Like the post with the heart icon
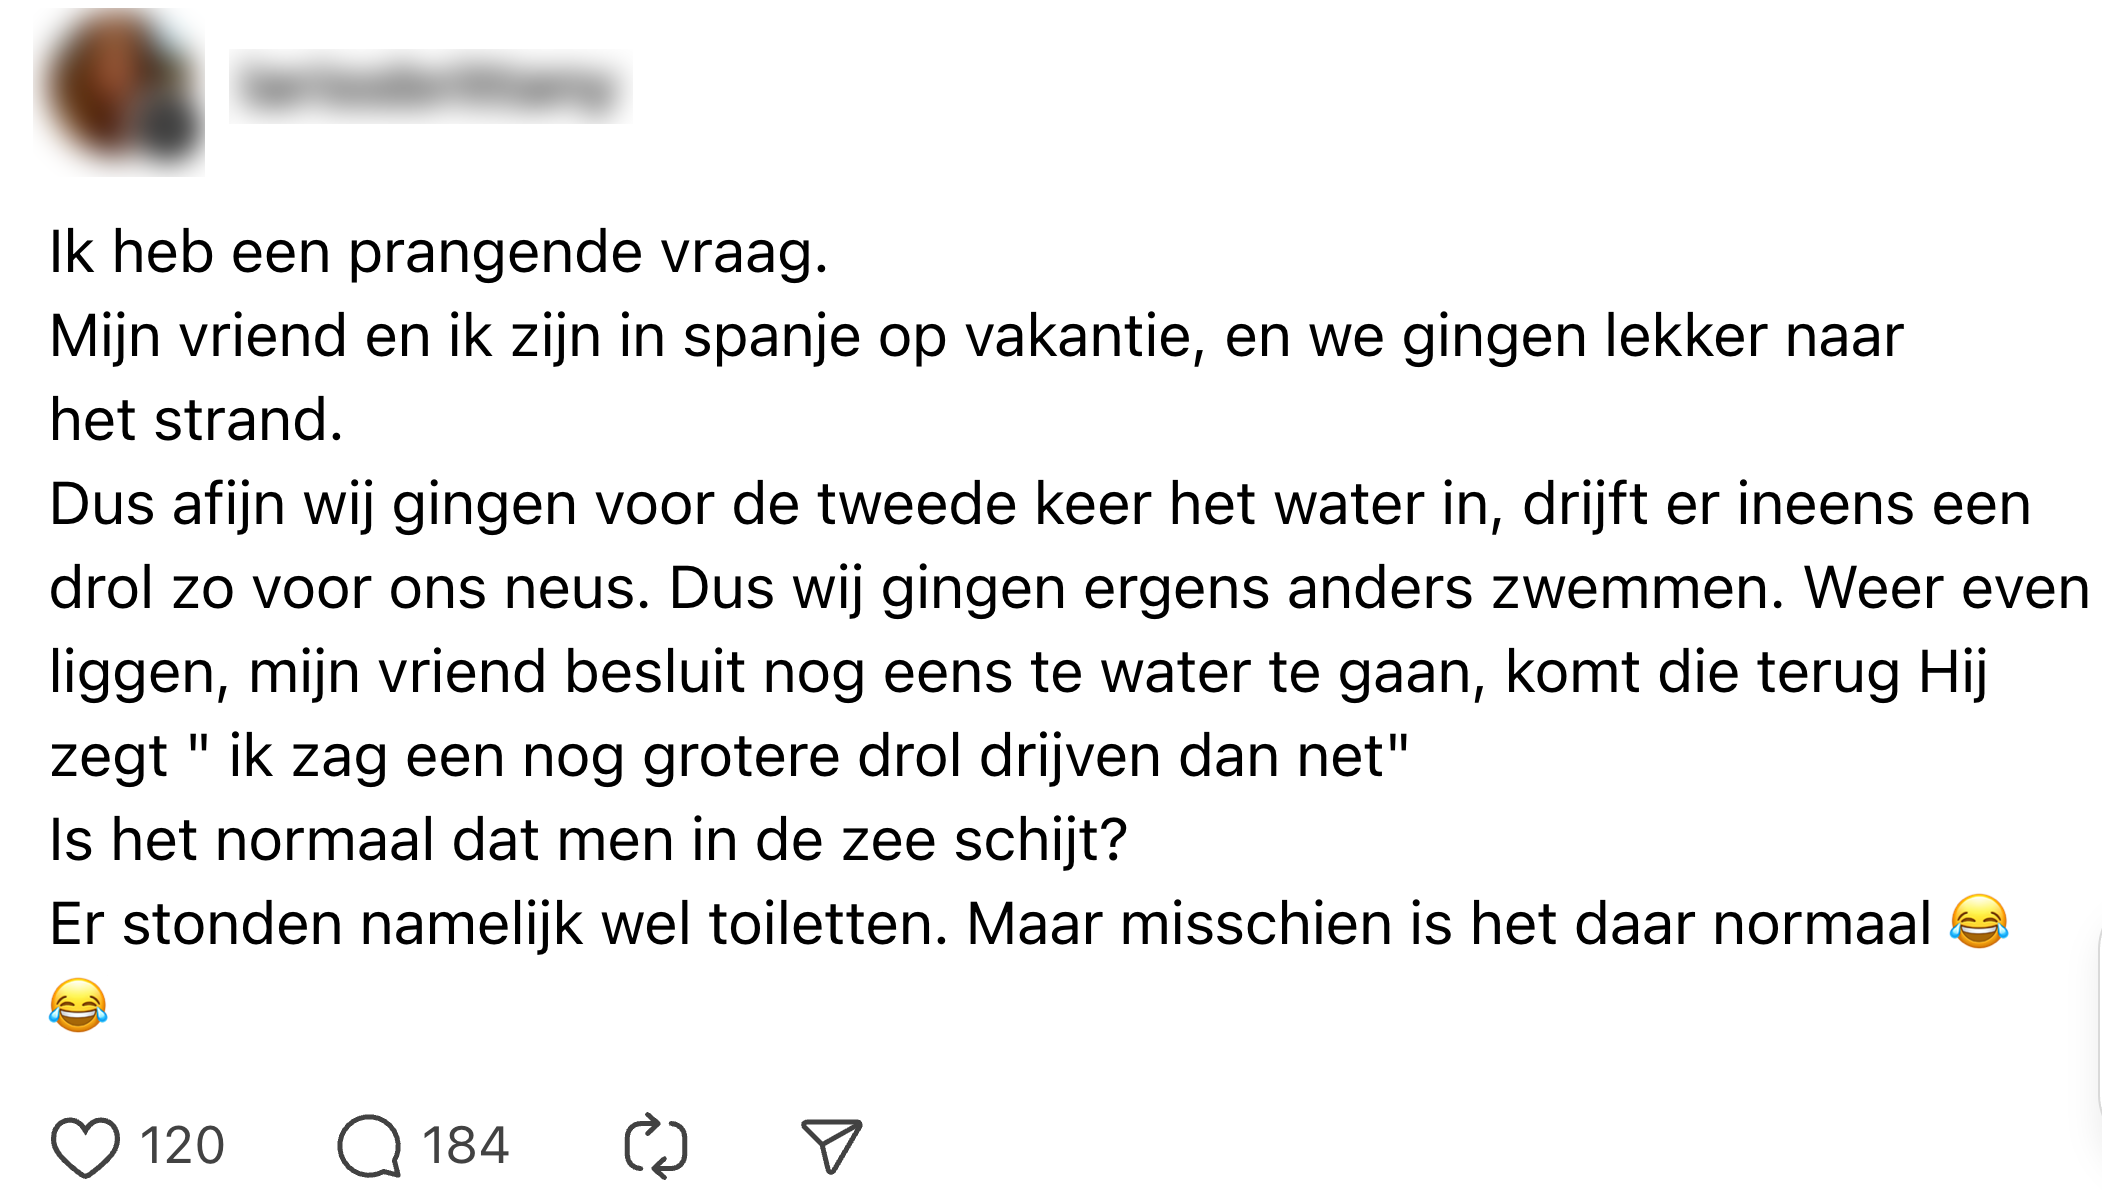The height and width of the screenshot is (1204, 2102). point(85,1146)
